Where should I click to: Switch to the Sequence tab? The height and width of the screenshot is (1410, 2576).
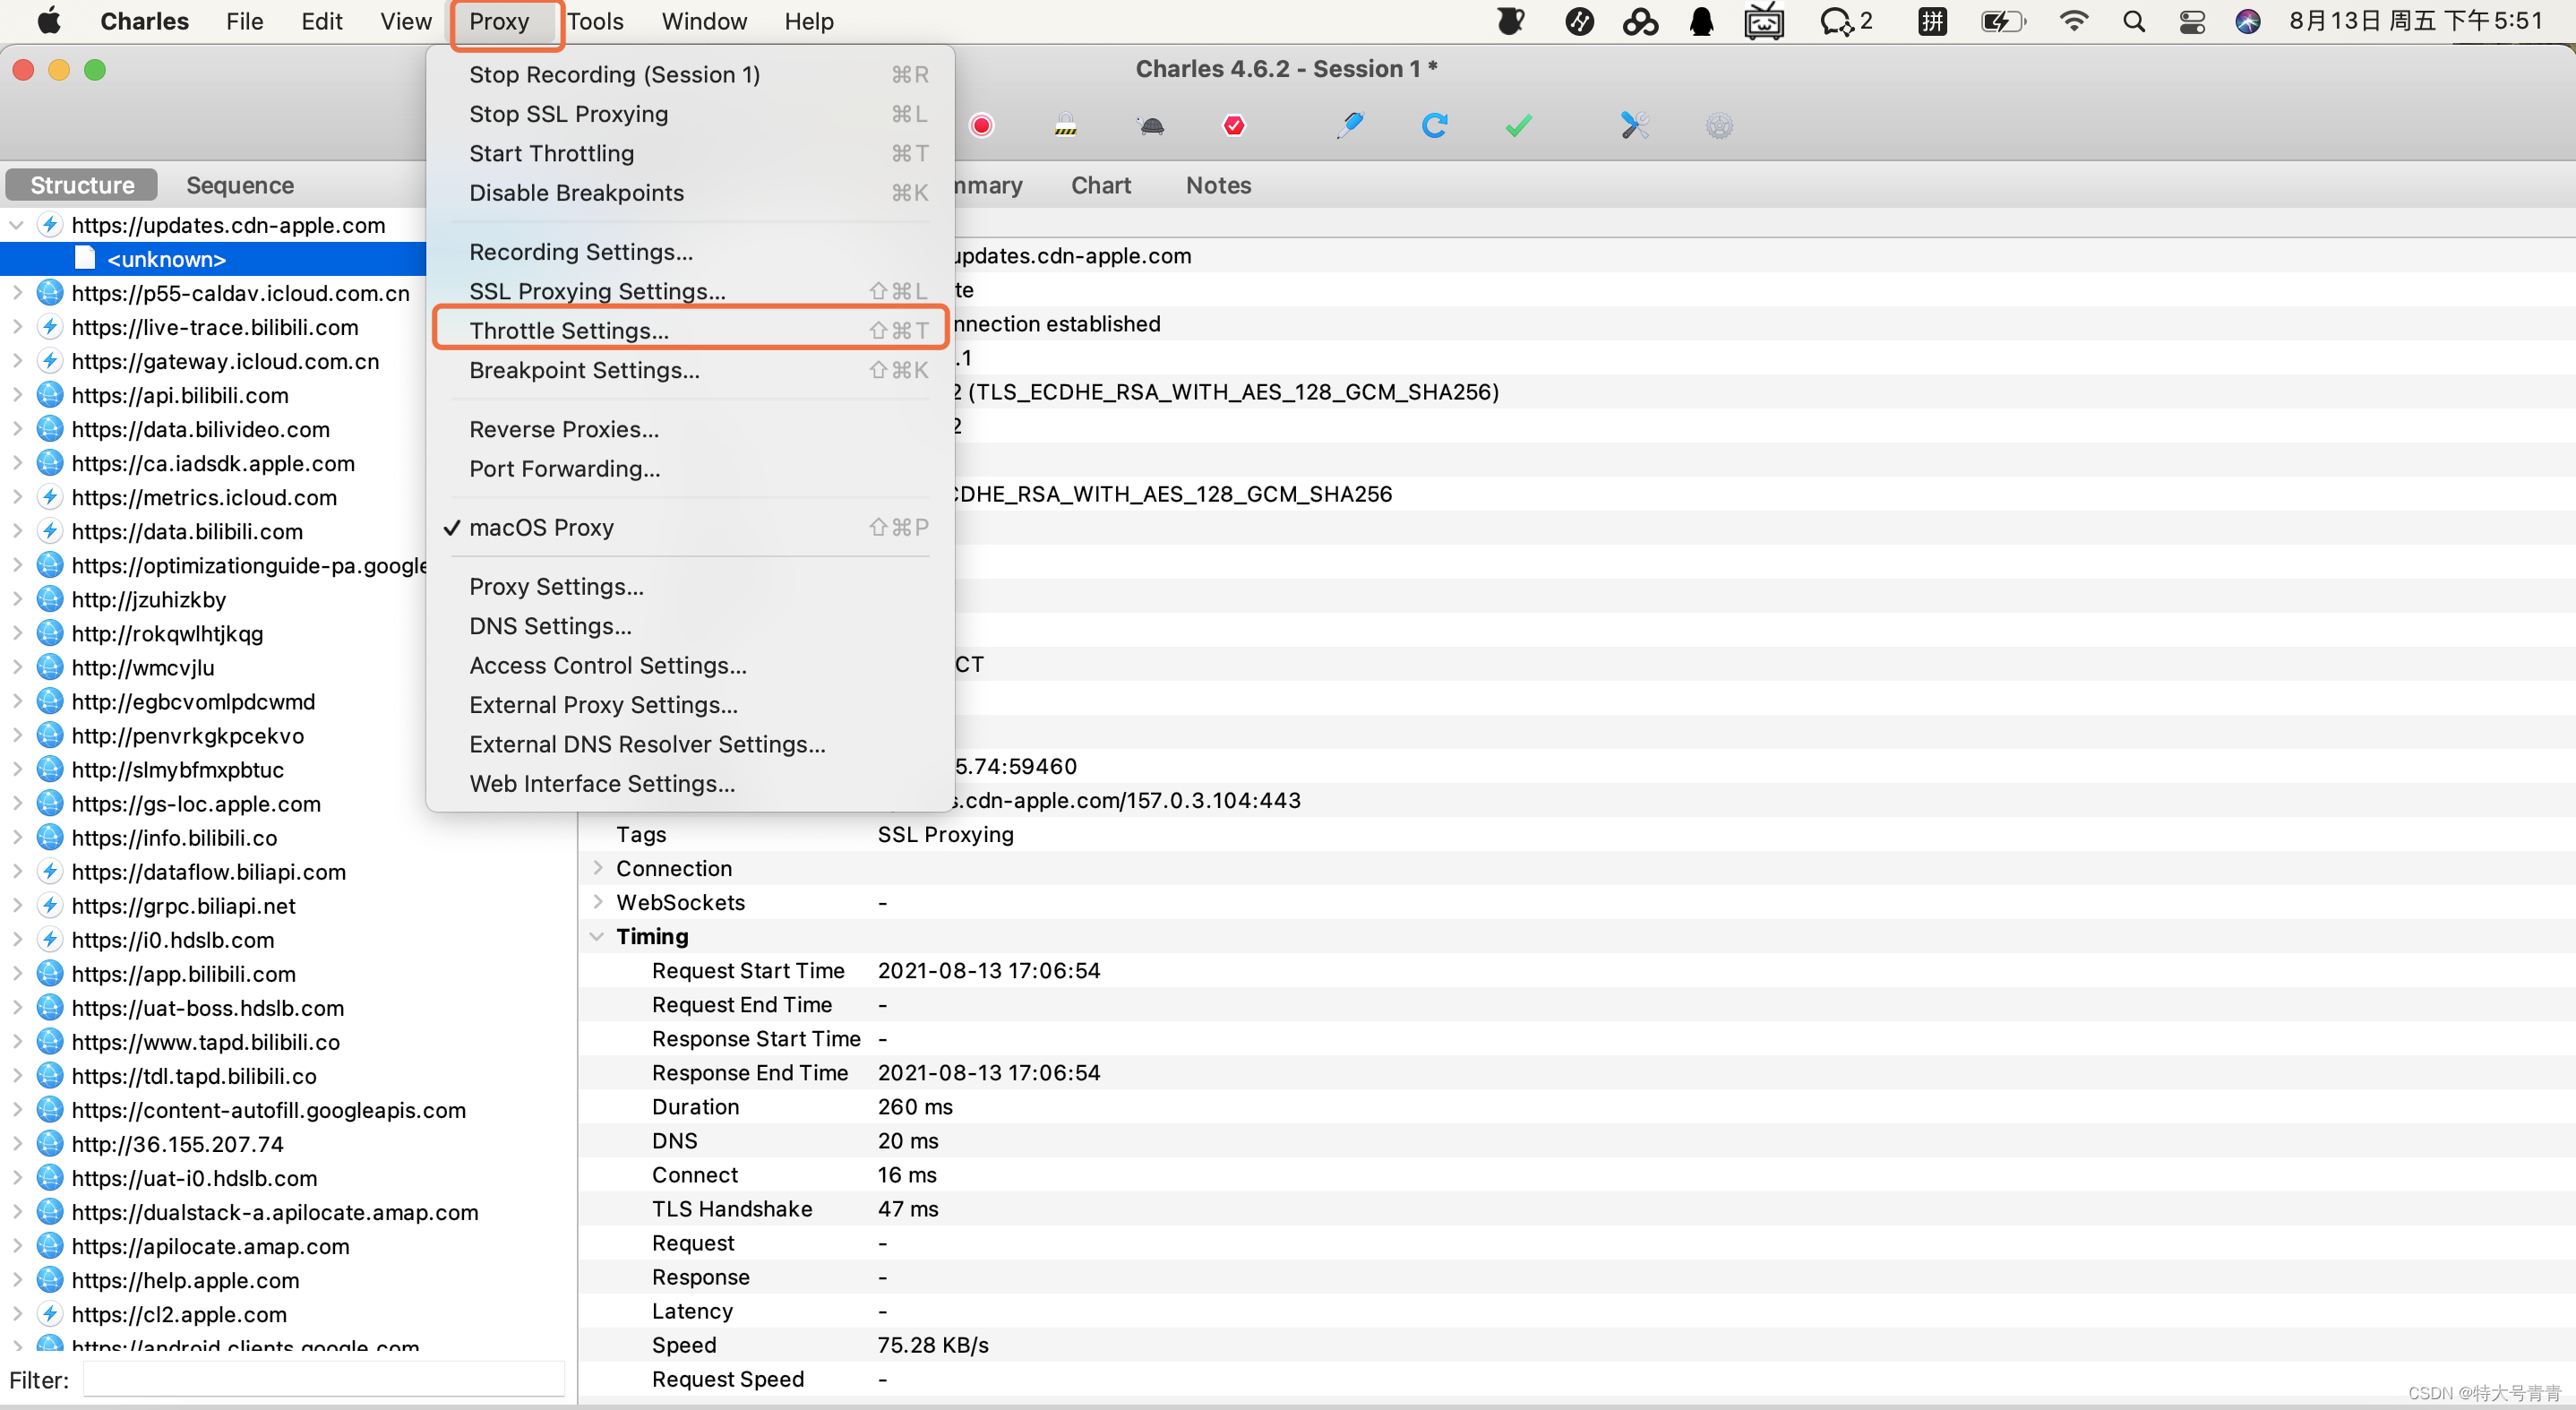click(x=240, y=185)
